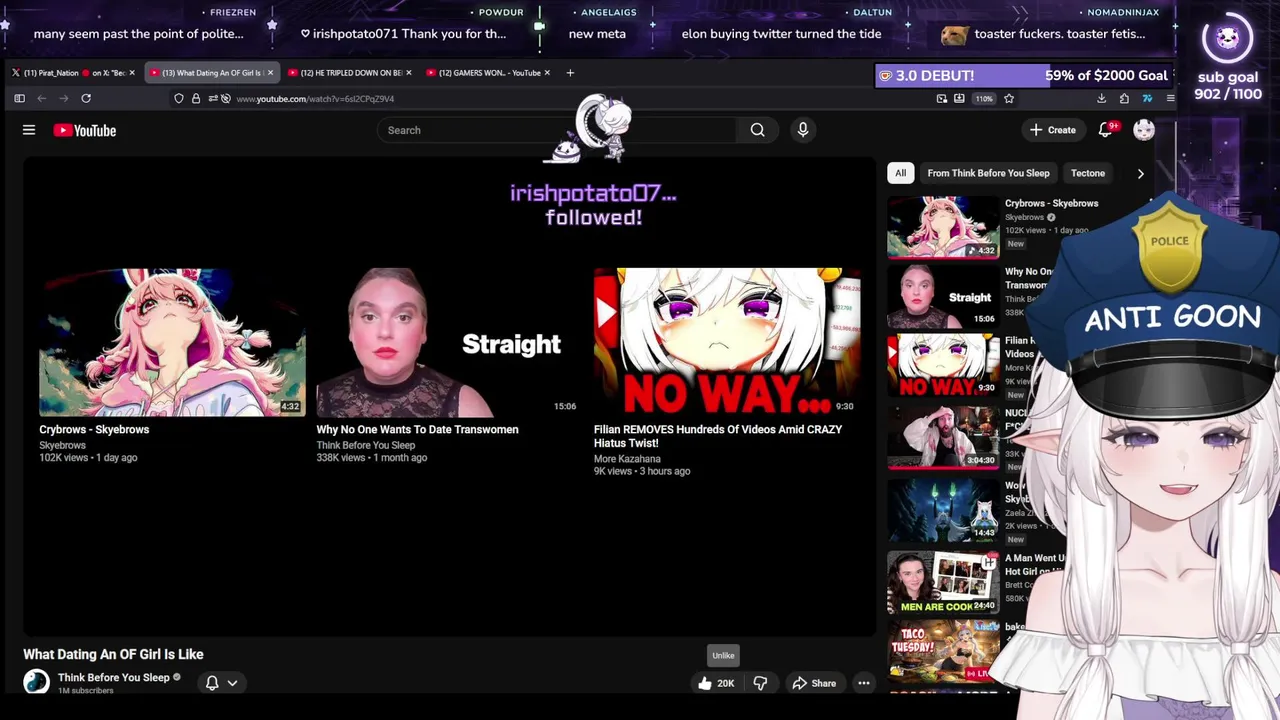
Task: Click the YouTube search magnifier button
Action: [757, 130]
